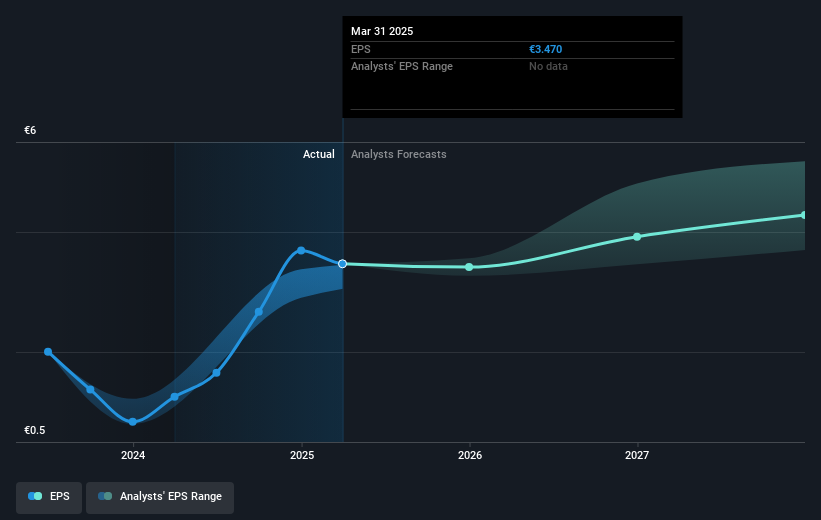Screen dimensions: 821x520
Task: Click the lowest EPS point at 2024
Action: 133,422
